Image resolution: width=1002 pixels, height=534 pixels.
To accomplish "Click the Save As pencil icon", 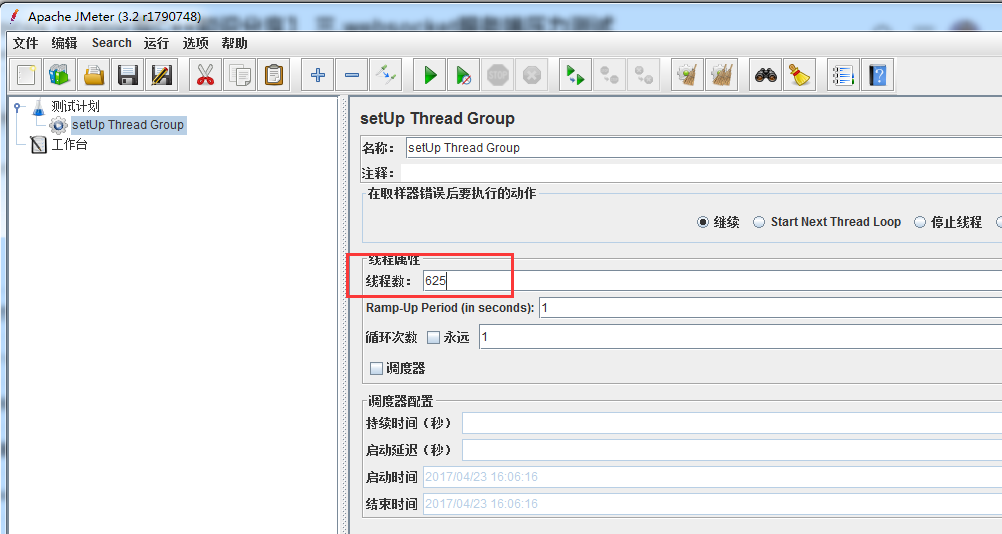I will (162, 75).
